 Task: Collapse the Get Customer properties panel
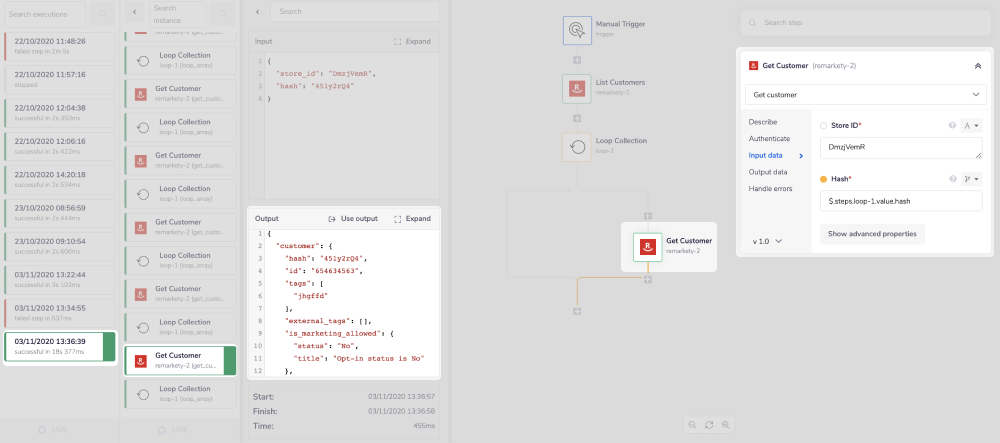tap(977, 66)
